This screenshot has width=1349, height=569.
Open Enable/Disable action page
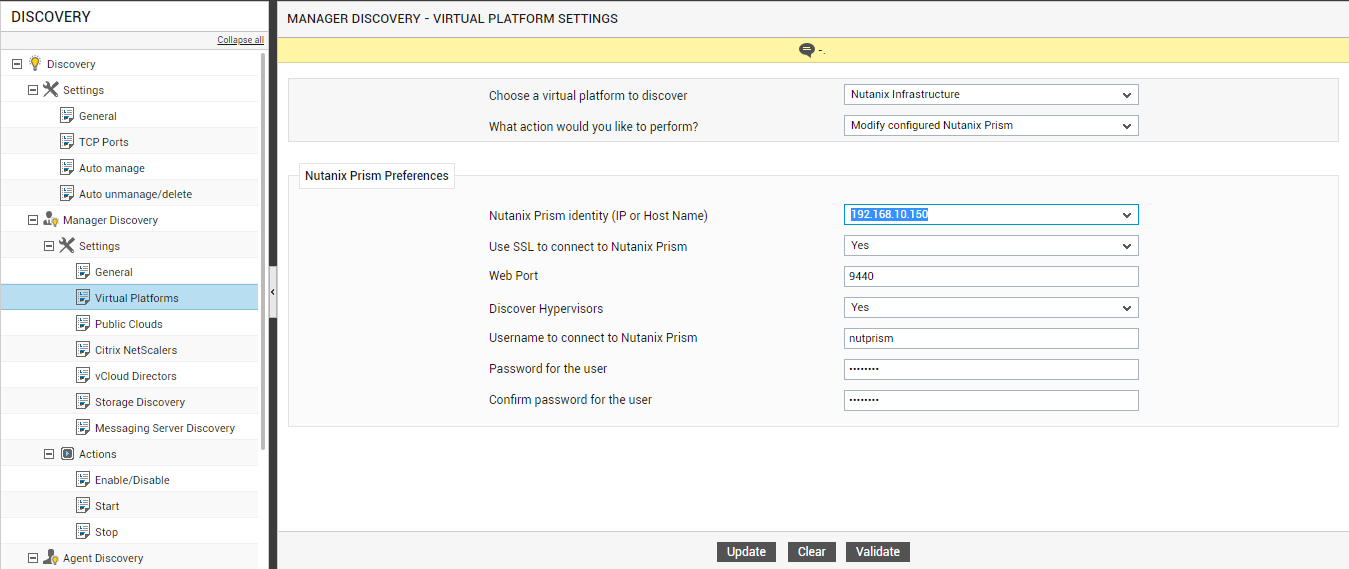tap(132, 479)
